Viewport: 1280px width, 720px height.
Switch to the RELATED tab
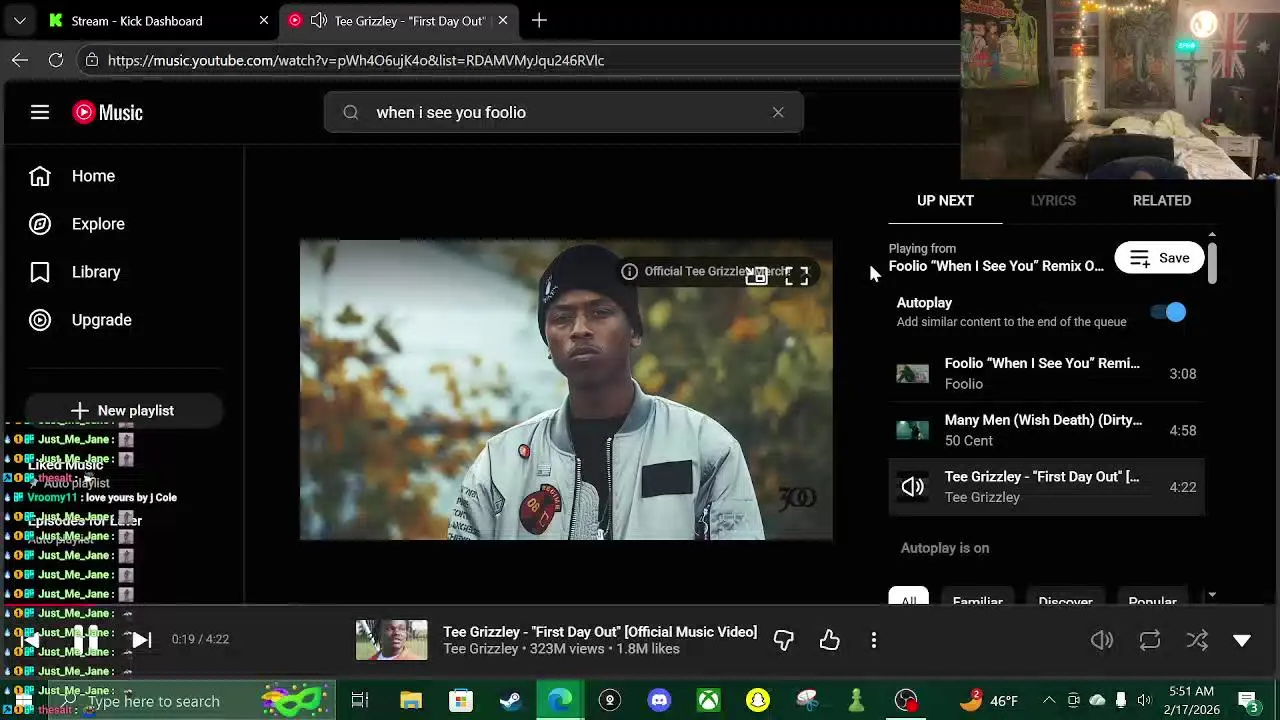[x=1161, y=200]
